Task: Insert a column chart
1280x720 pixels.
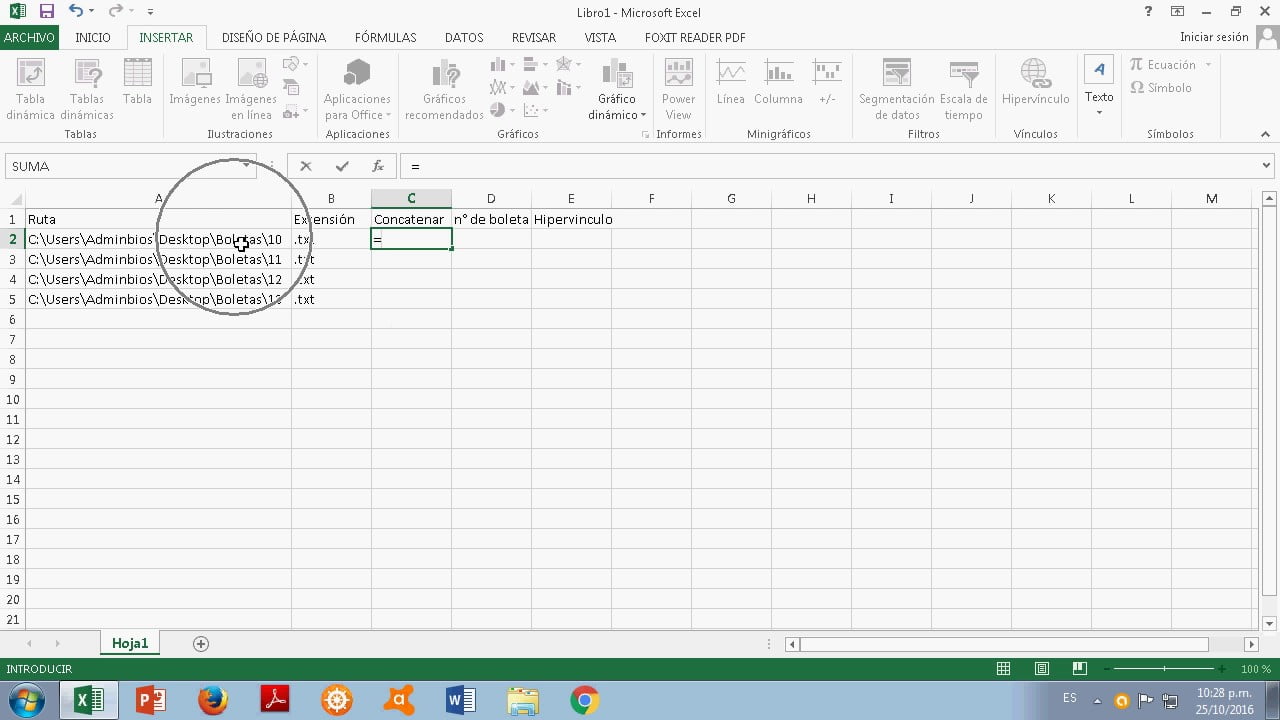Action: tap(502, 65)
